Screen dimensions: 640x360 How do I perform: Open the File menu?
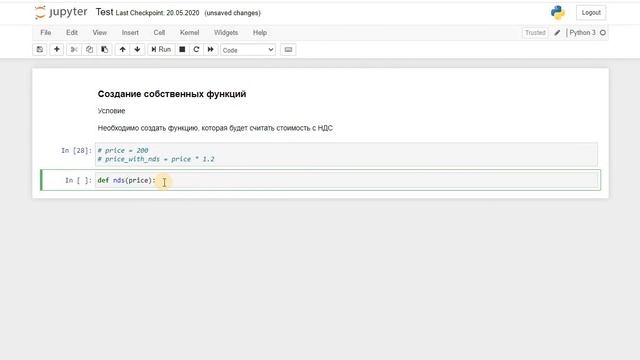click(46, 33)
